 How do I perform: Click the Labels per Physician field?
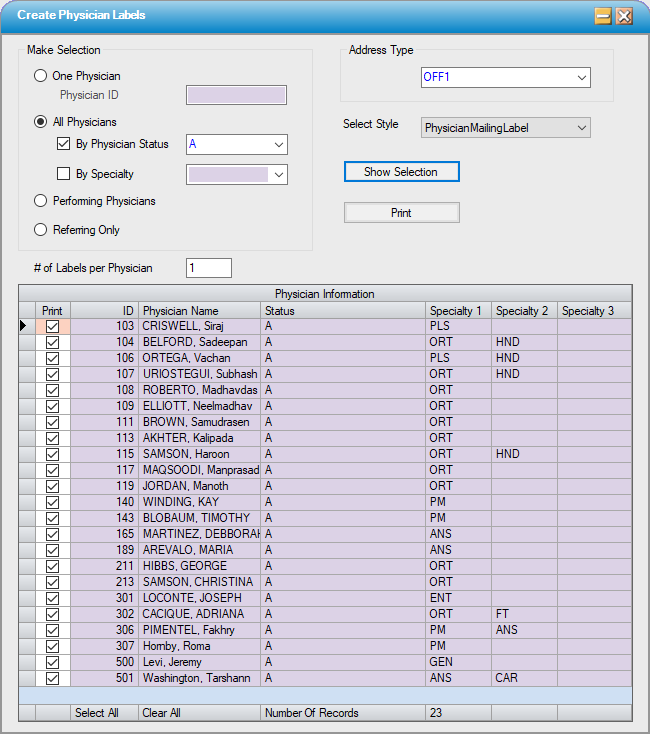(x=209, y=268)
